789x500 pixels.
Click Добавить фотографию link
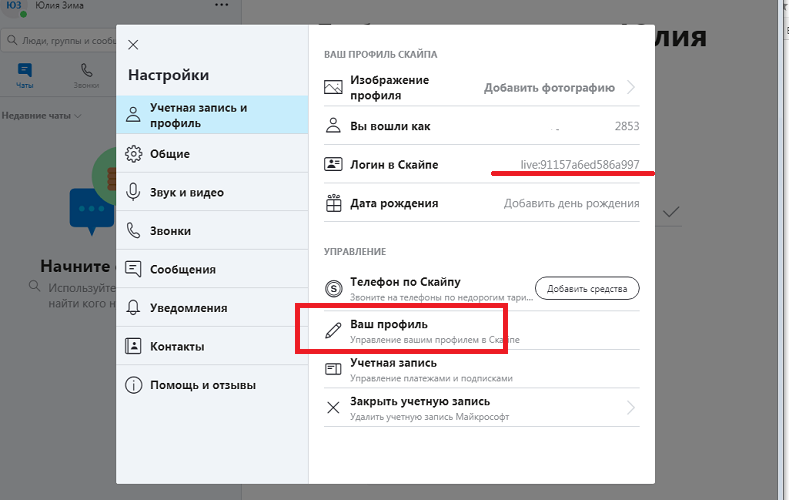(549, 88)
